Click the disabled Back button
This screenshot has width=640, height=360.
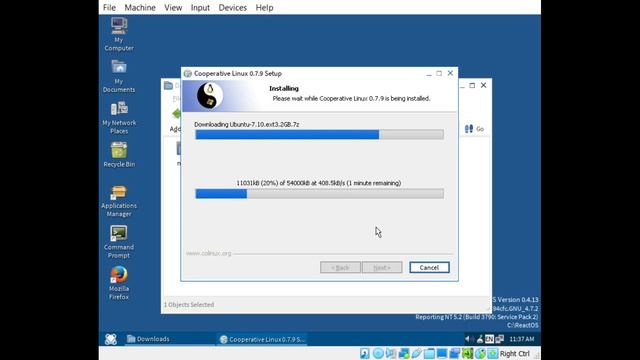pyautogui.click(x=340, y=267)
